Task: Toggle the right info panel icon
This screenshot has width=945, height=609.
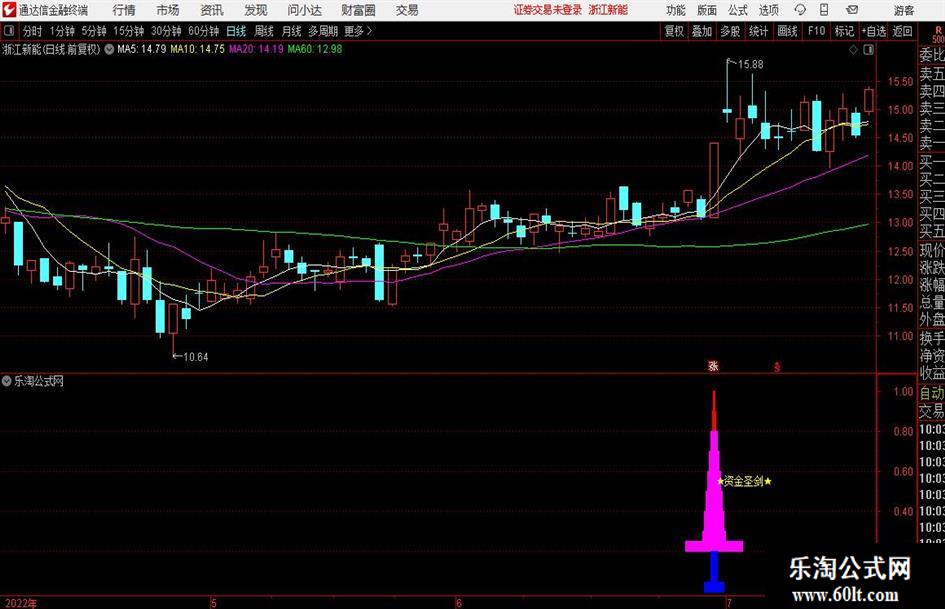Action: click(868, 50)
